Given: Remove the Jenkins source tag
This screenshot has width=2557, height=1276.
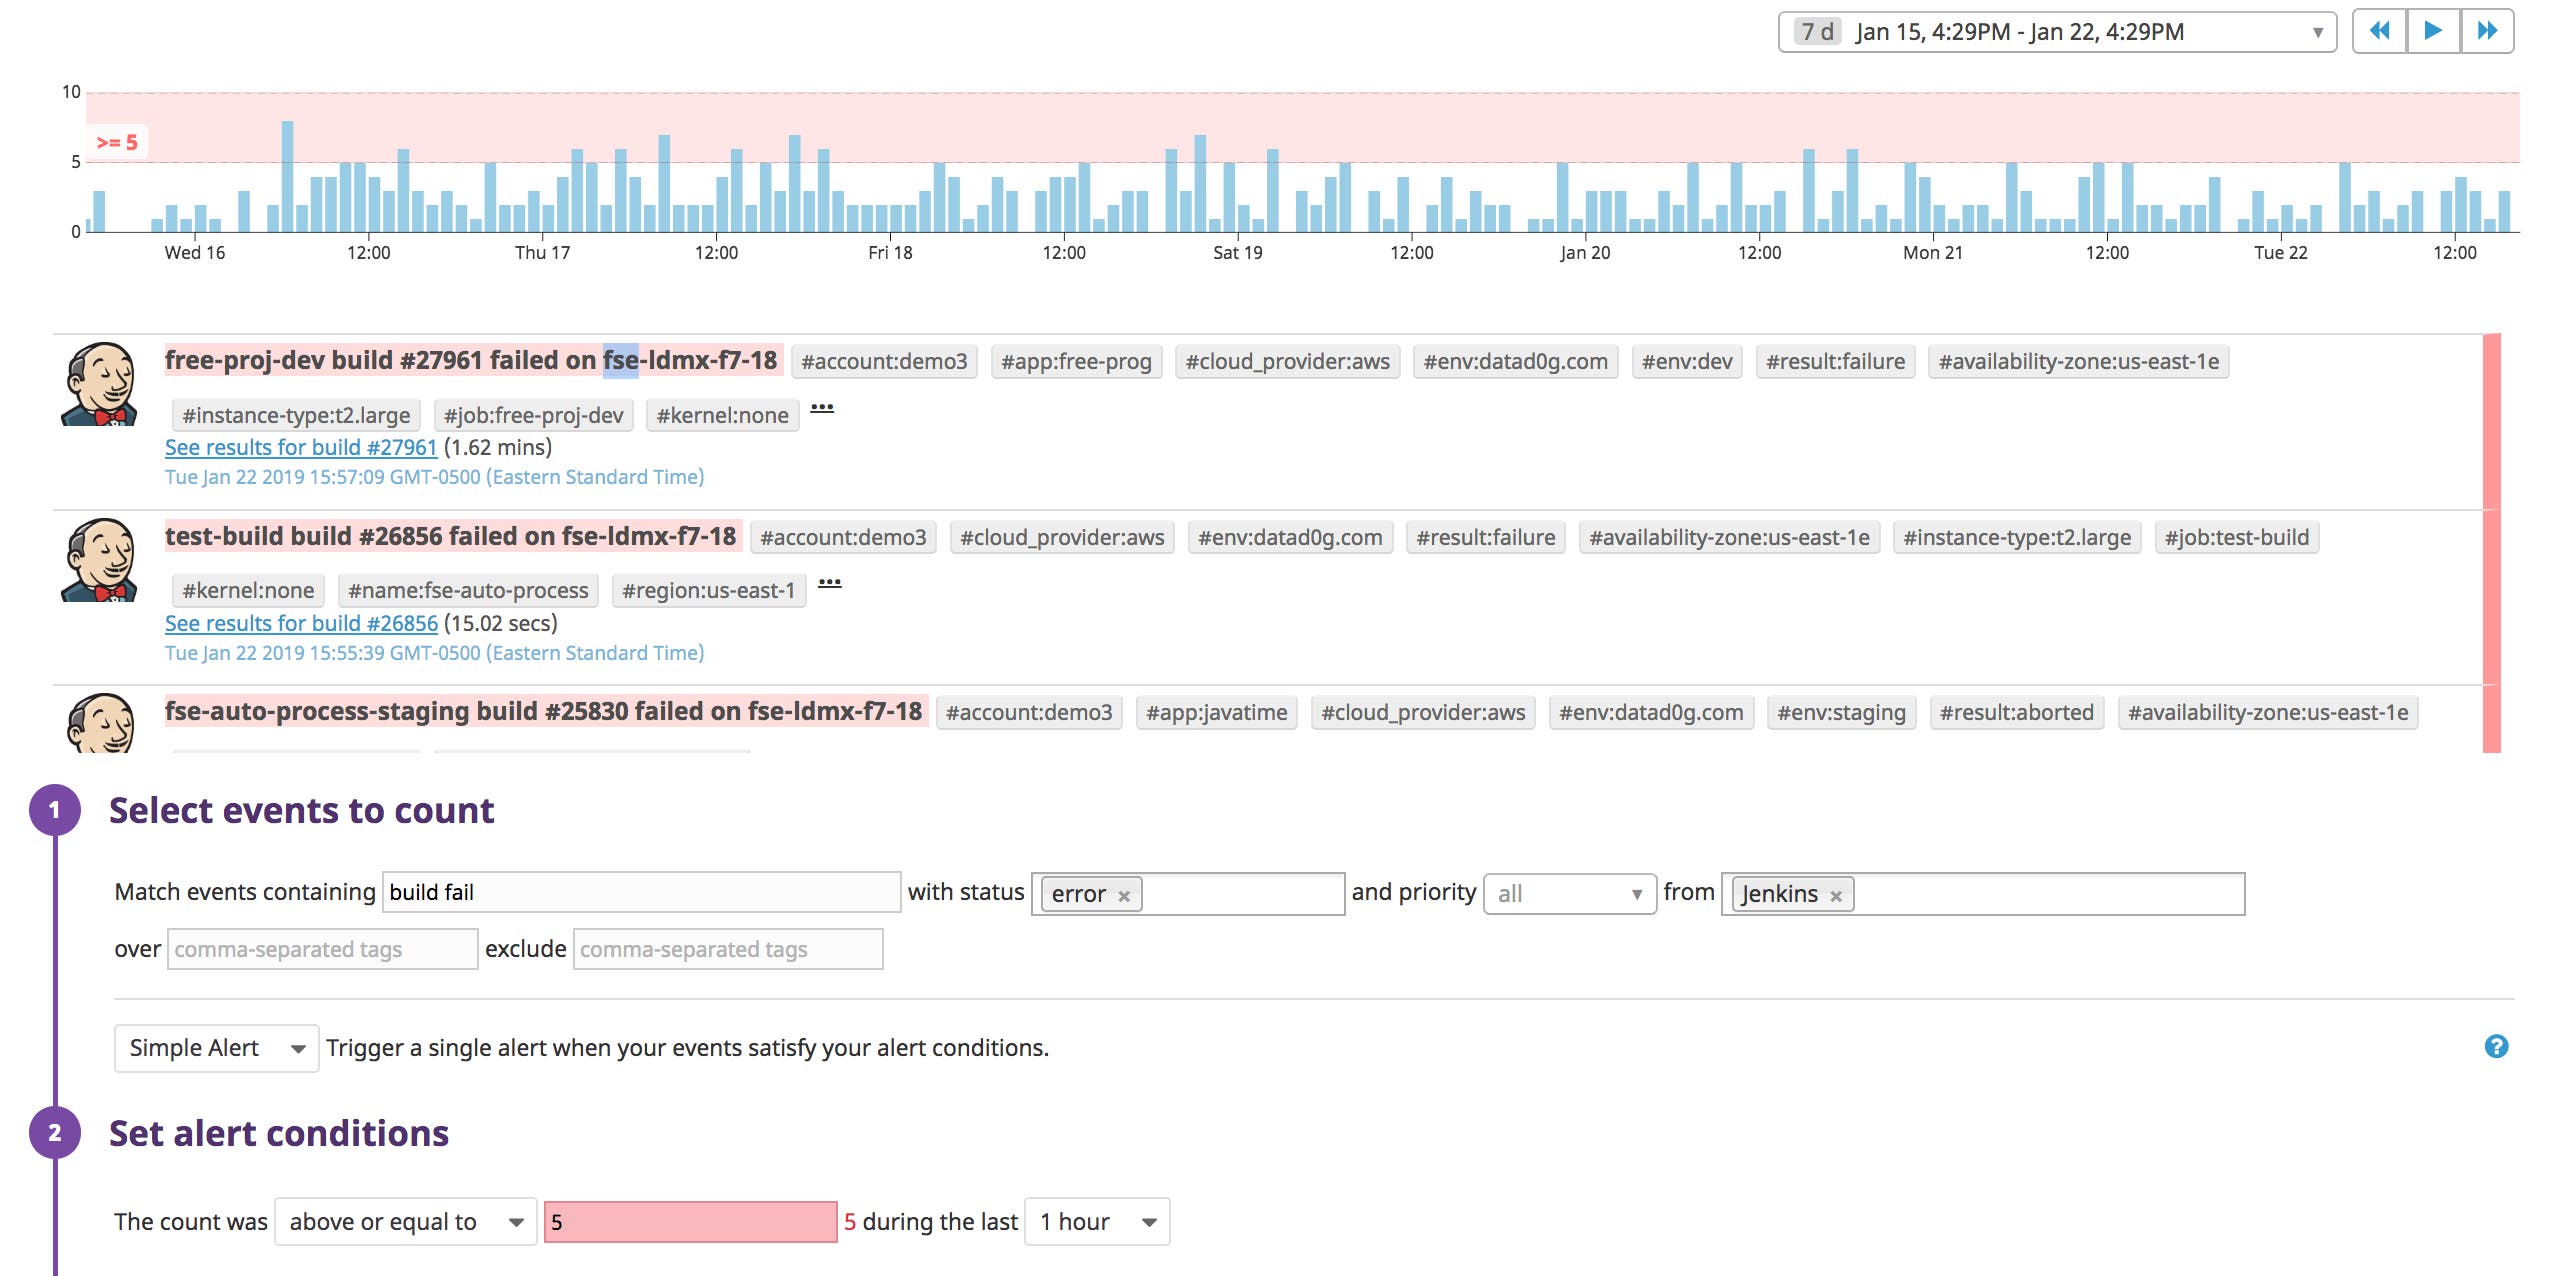Looking at the screenshot, I should [x=1836, y=896].
